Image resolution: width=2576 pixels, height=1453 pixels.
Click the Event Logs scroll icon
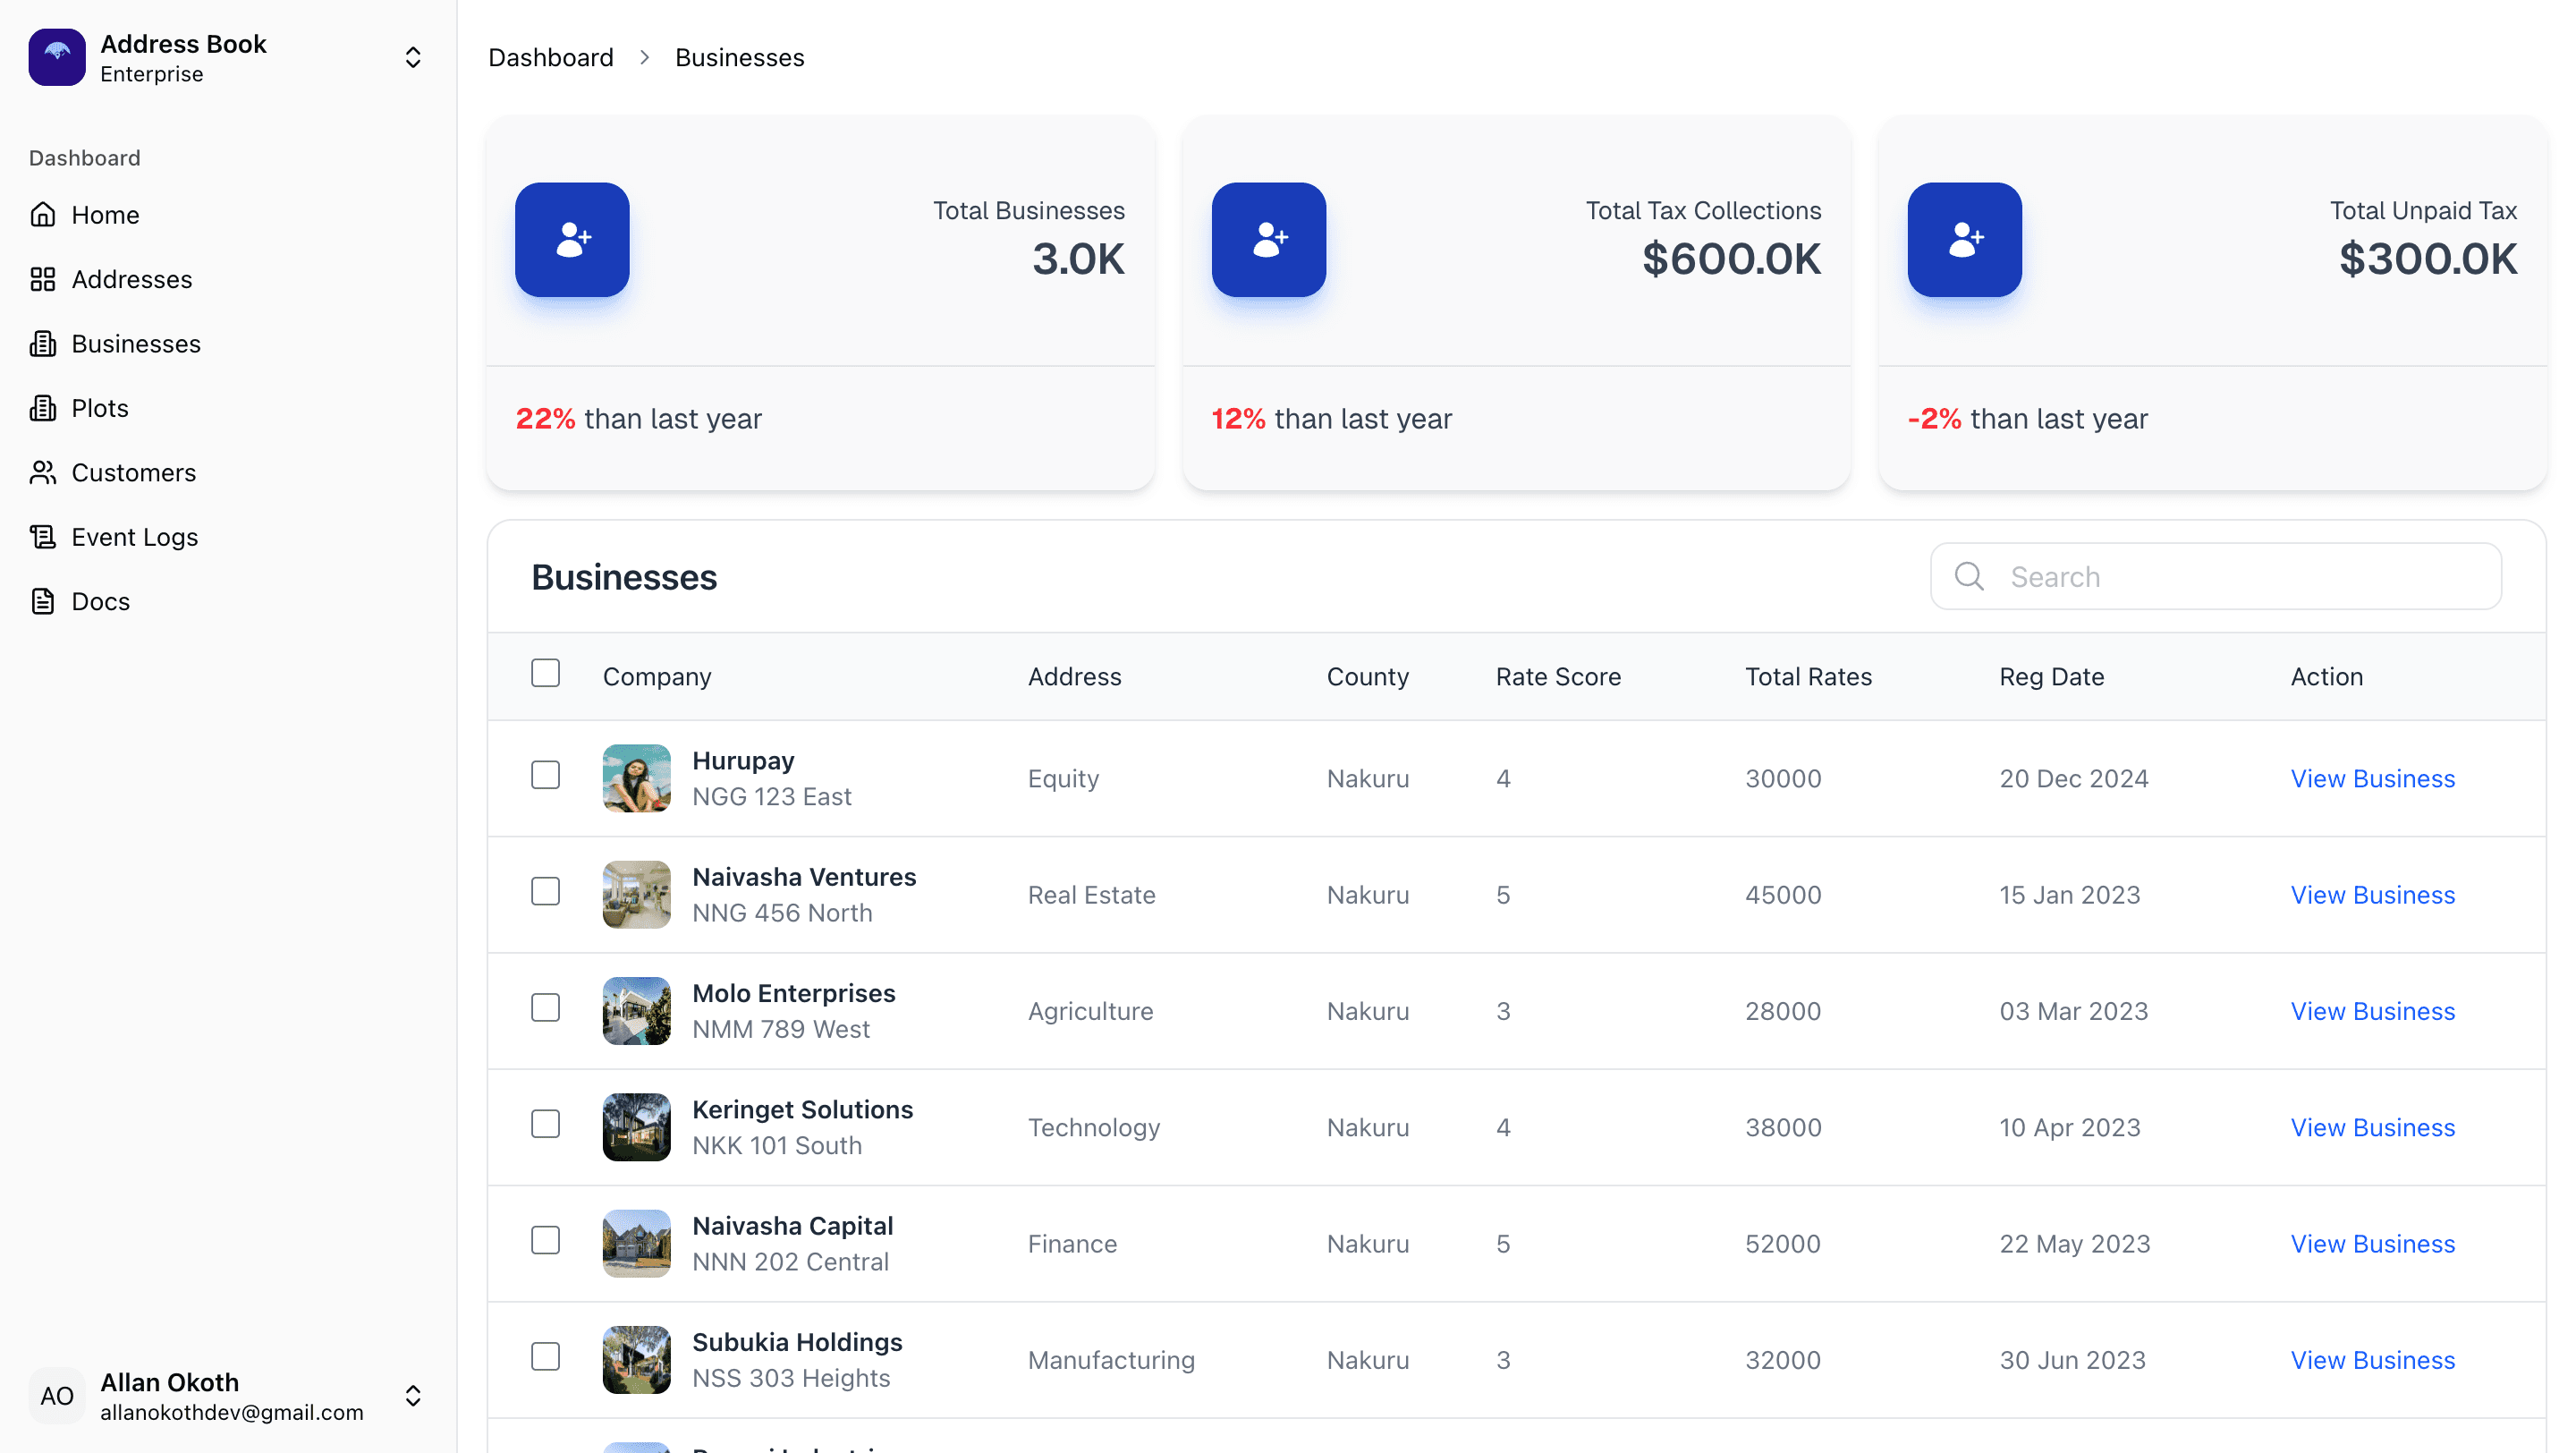point(43,537)
